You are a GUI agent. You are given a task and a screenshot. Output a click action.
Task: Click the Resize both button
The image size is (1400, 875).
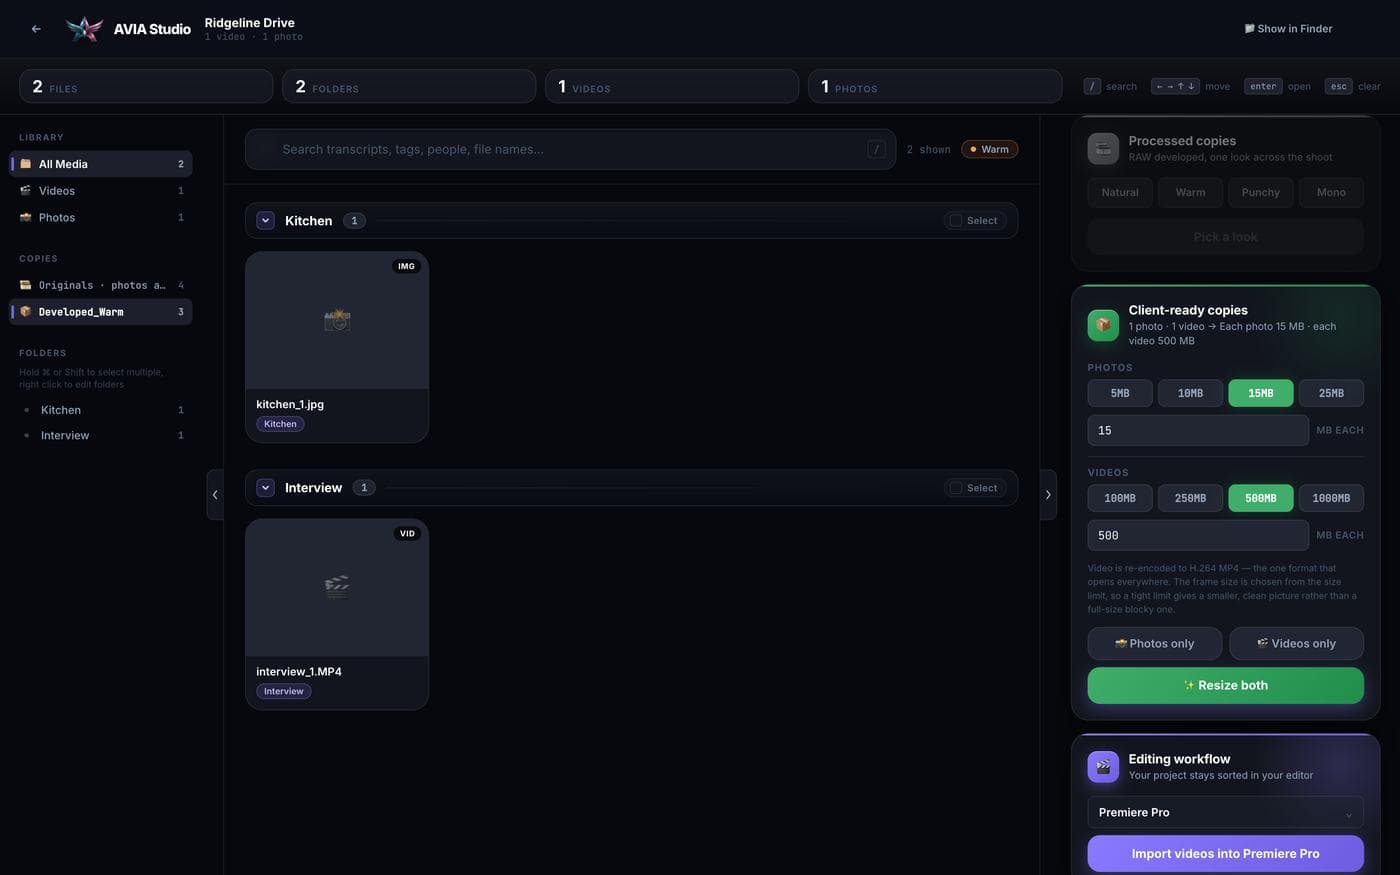click(x=1226, y=685)
